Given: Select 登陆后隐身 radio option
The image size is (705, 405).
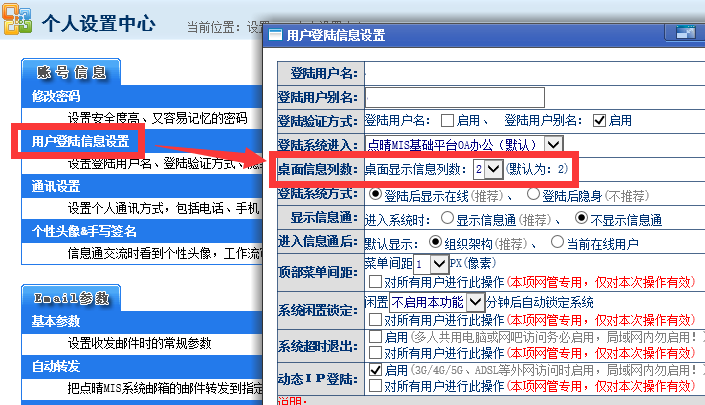Looking at the screenshot, I should click(533, 195).
